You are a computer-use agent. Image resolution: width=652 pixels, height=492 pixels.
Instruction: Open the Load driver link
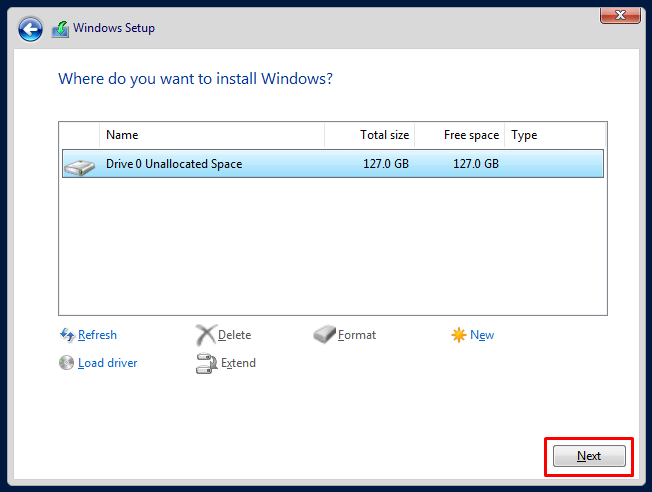click(108, 363)
